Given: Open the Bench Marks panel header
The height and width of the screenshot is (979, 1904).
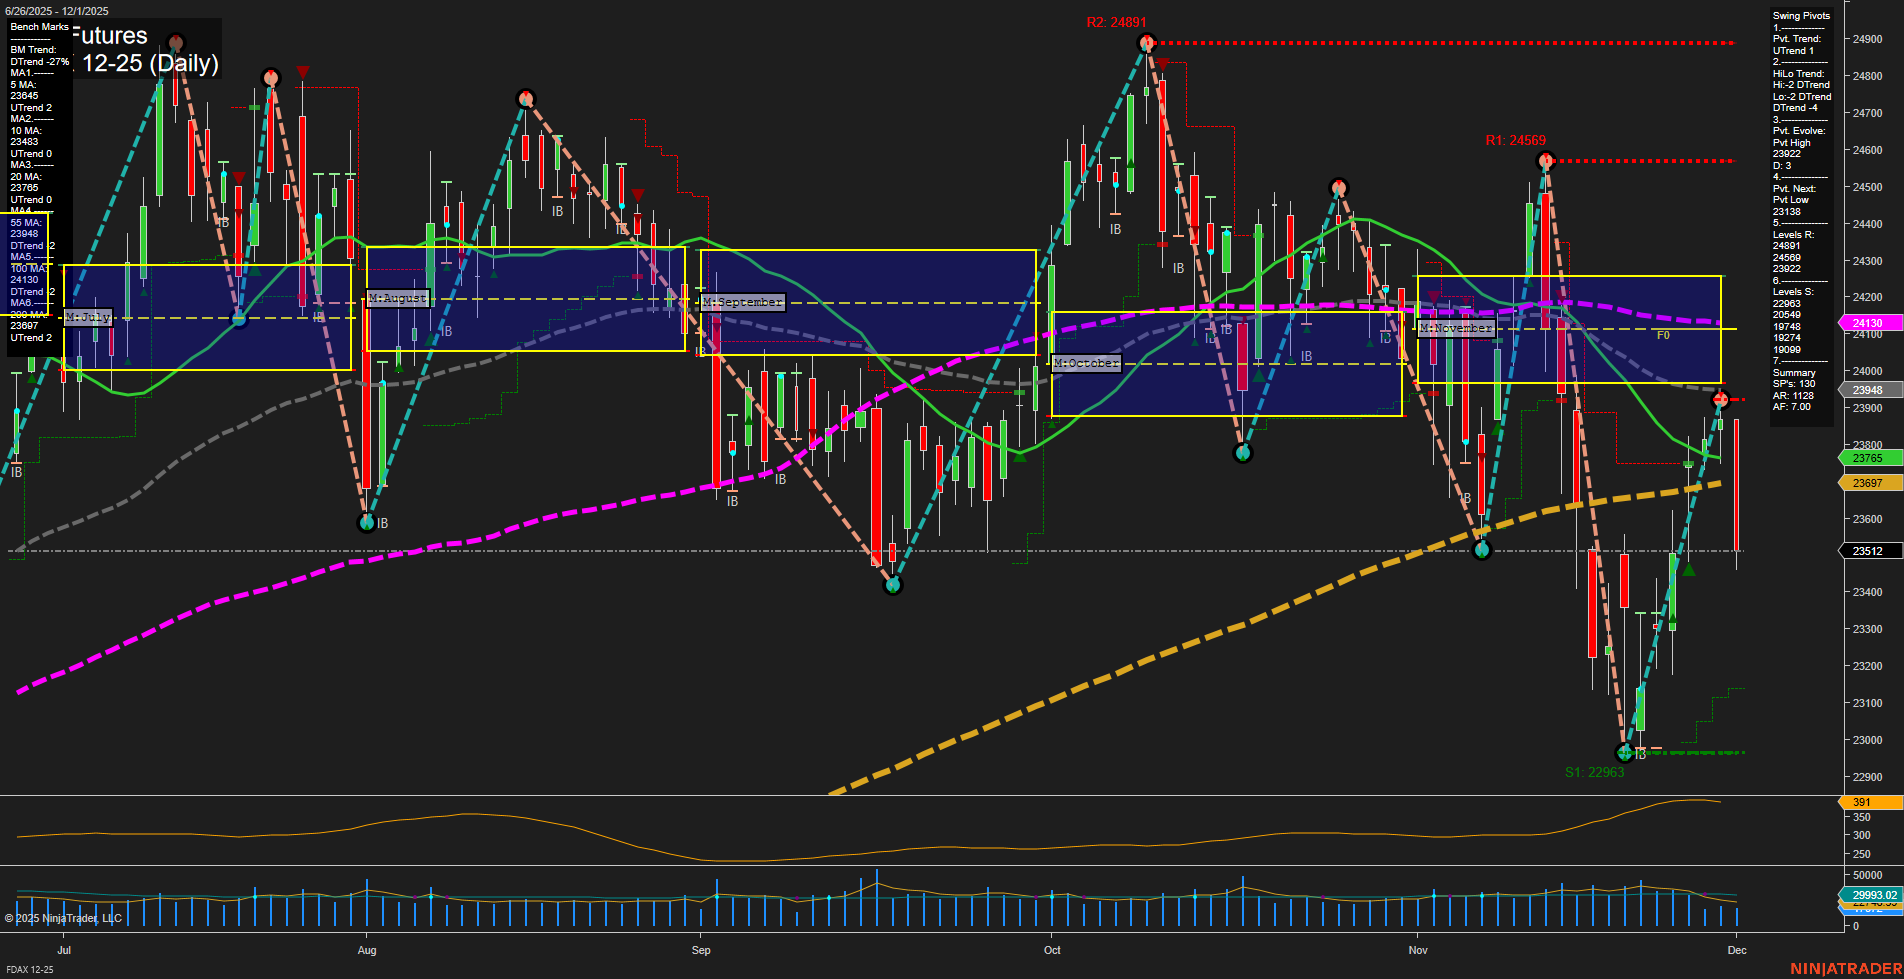Looking at the screenshot, I should tap(38, 26).
